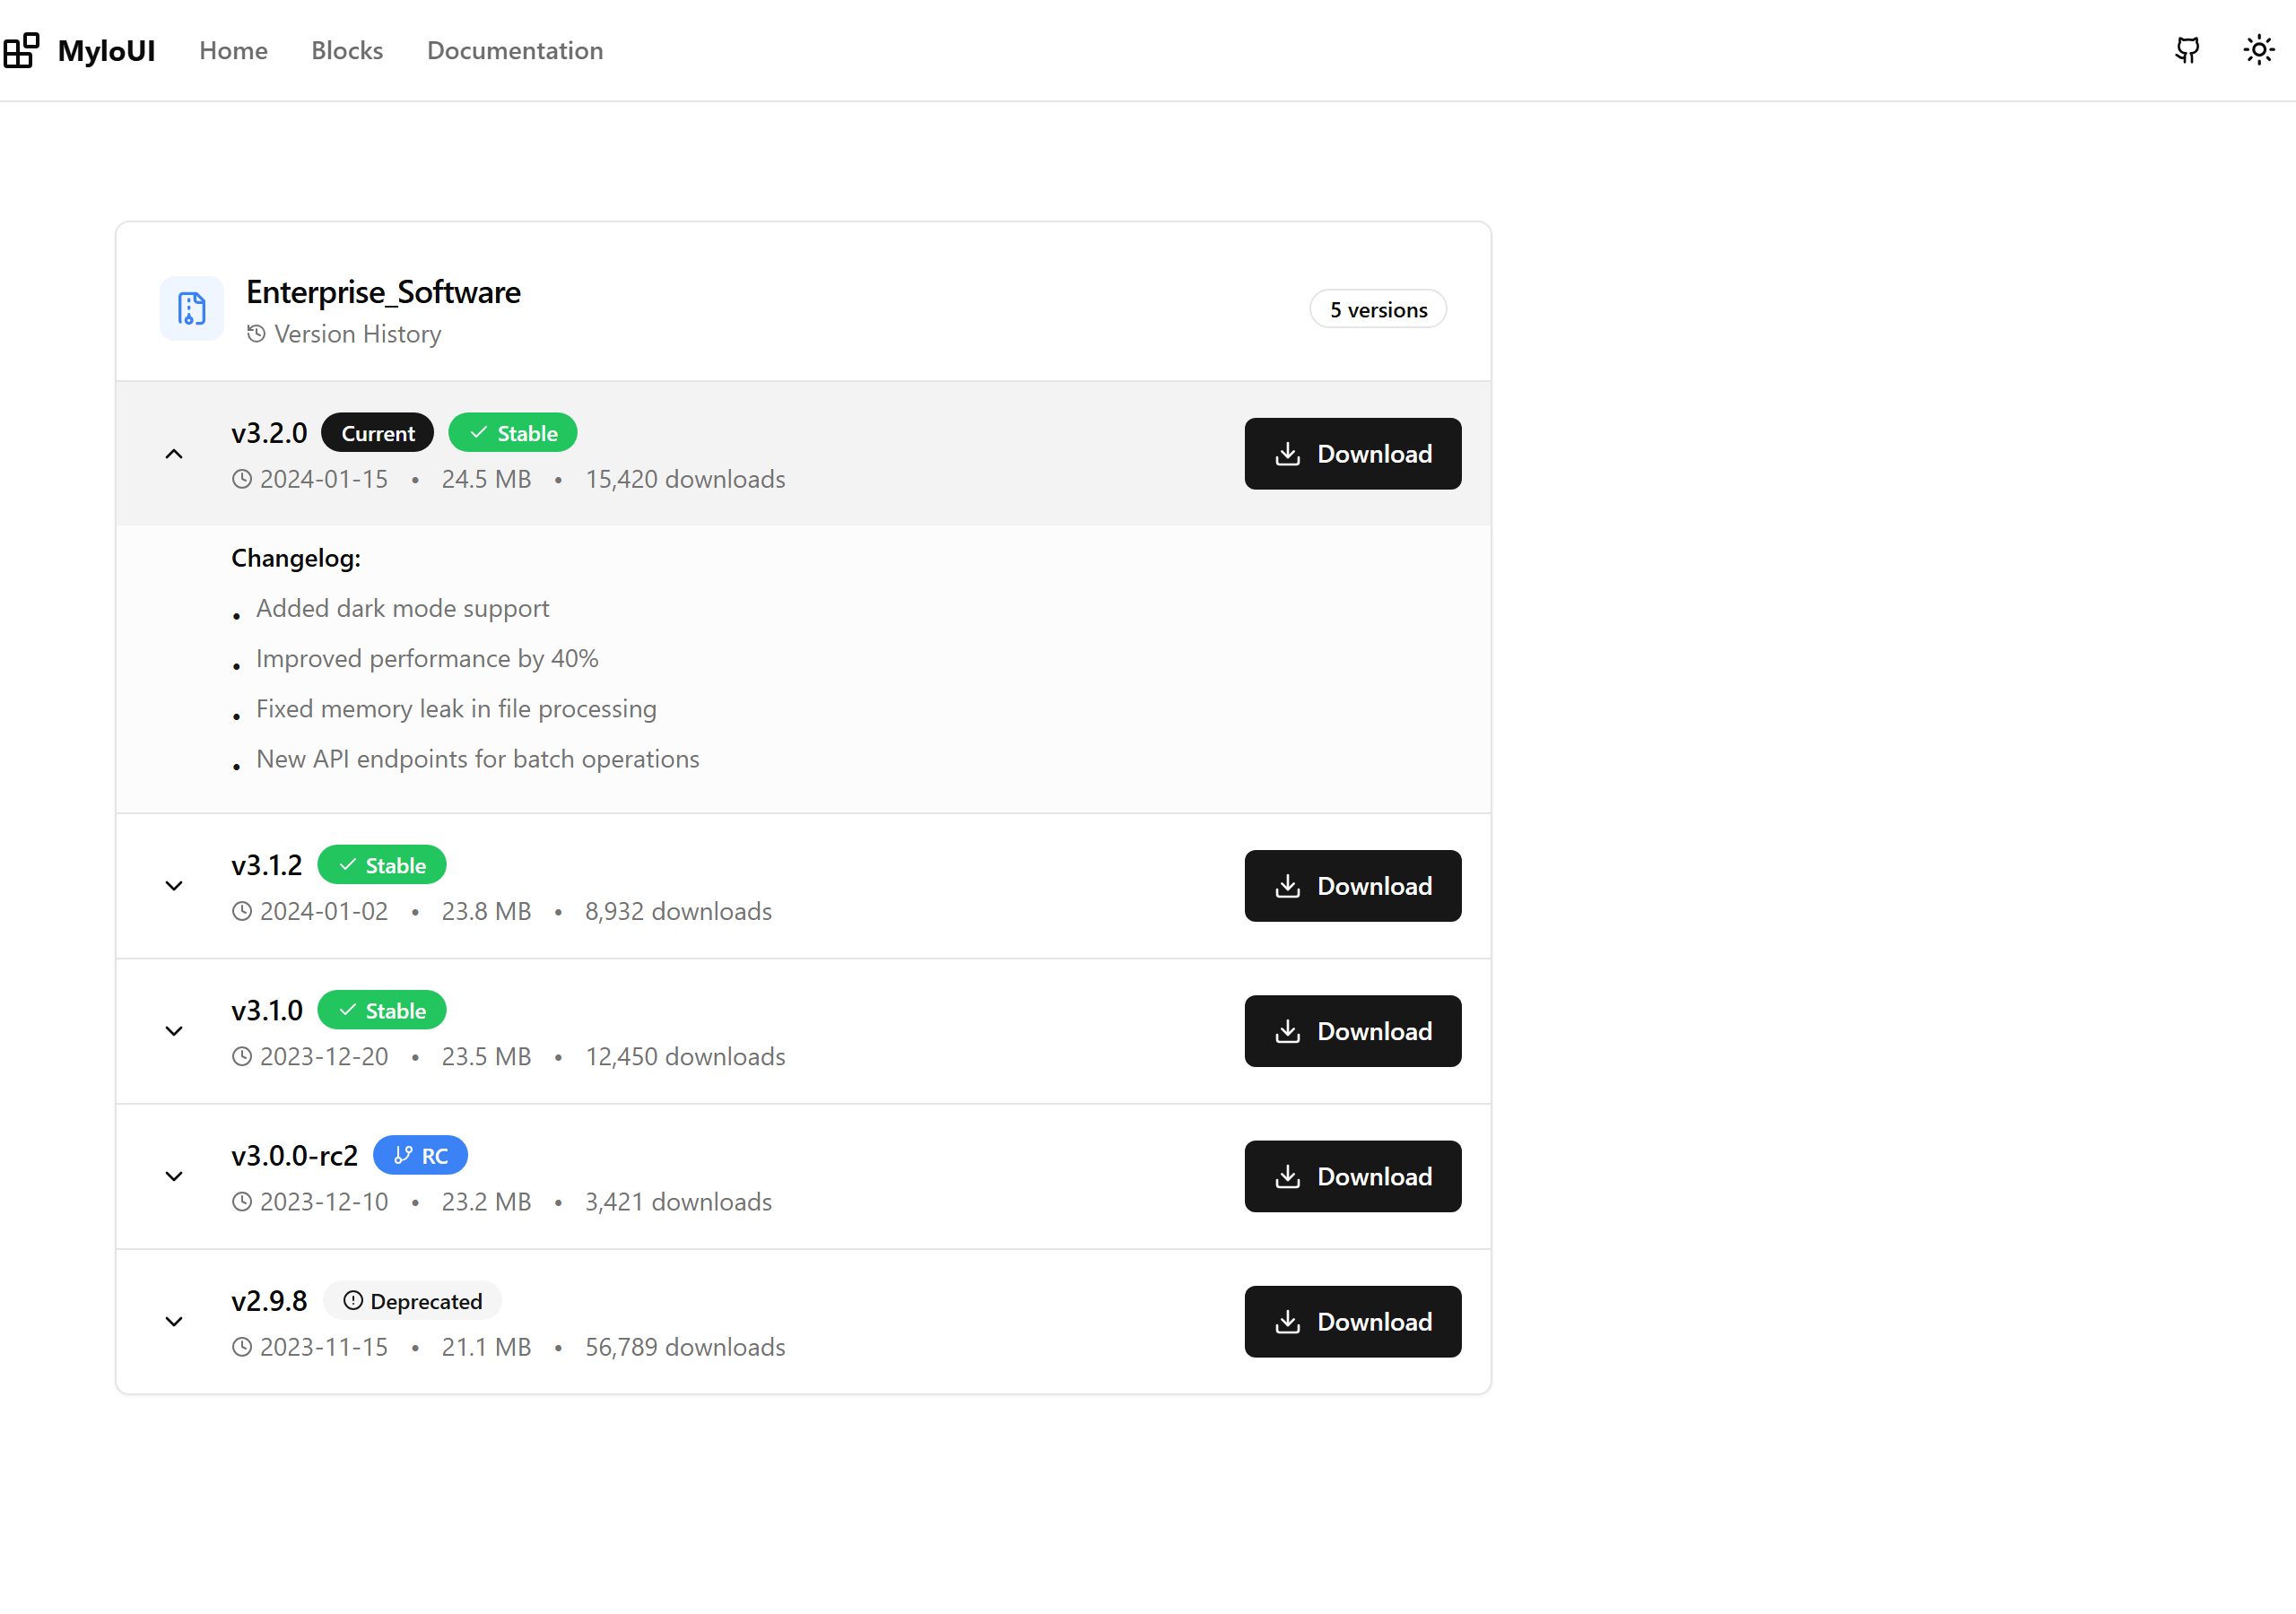Select the Enterprise_Software title
This screenshot has height=1614, width=2296.
pos(384,292)
